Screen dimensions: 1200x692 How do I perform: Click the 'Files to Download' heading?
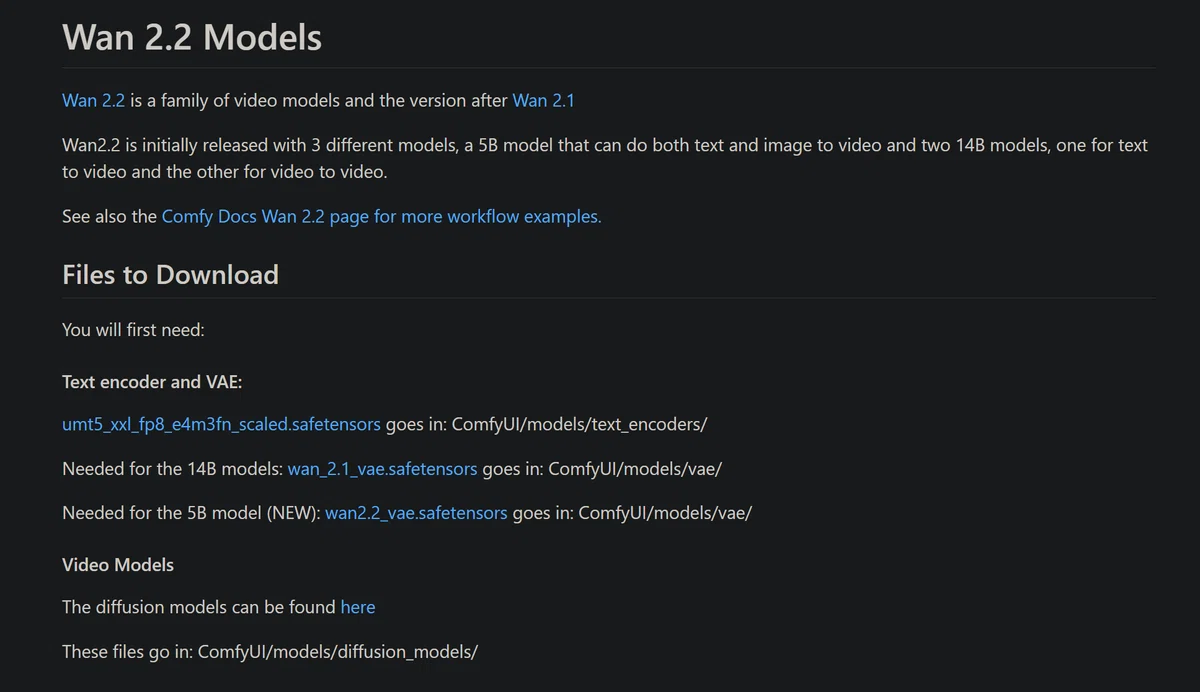pyautogui.click(x=170, y=275)
